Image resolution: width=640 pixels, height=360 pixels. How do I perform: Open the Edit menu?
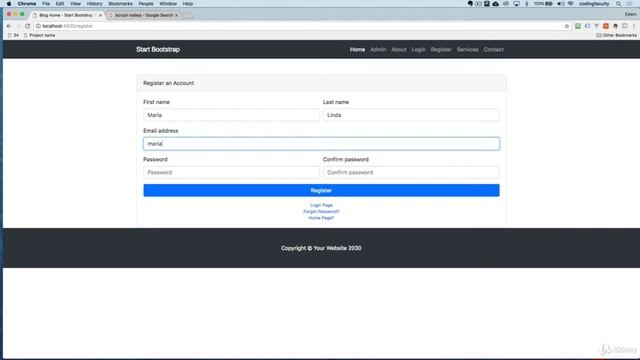tap(60, 4)
